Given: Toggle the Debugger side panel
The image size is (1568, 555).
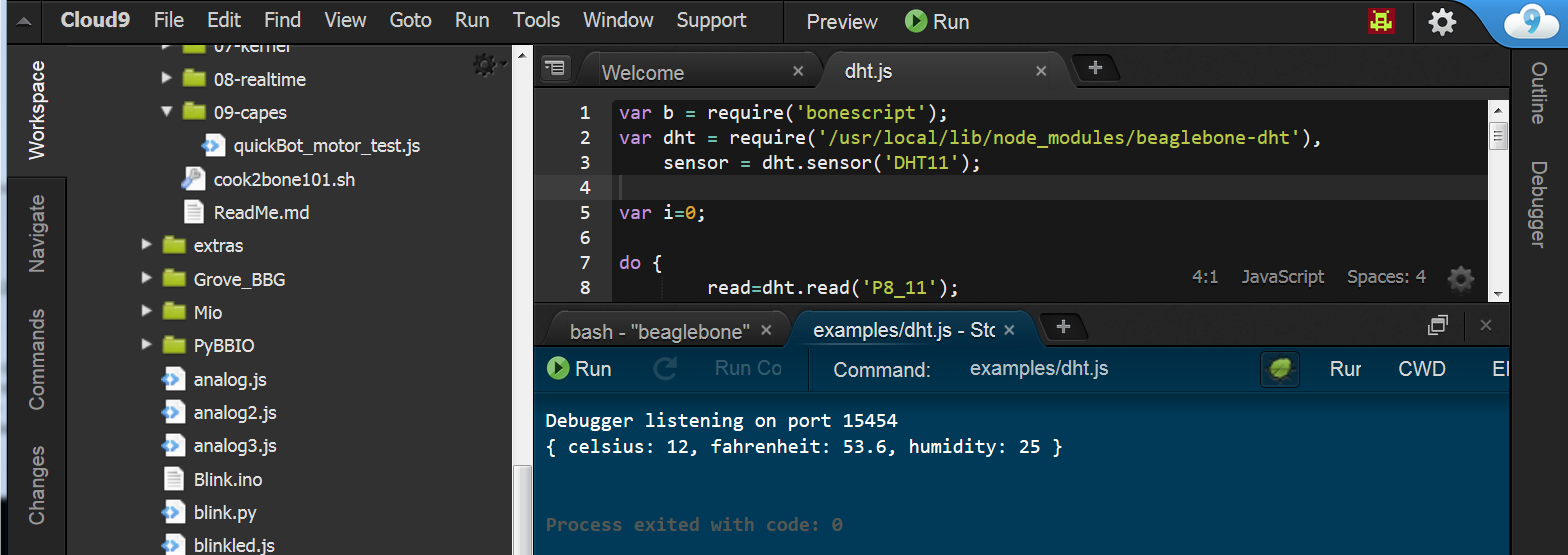Looking at the screenshot, I should (x=1538, y=204).
